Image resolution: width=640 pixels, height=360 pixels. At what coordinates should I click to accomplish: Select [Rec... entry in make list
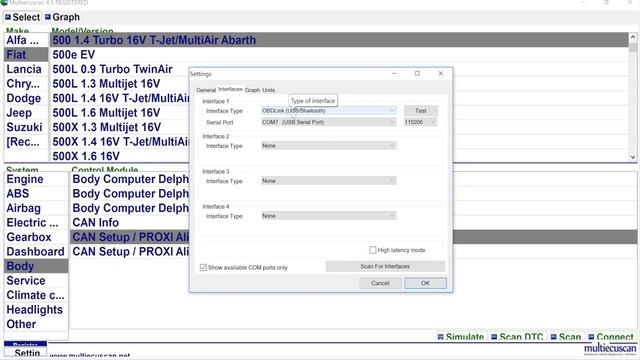pos(26,142)
